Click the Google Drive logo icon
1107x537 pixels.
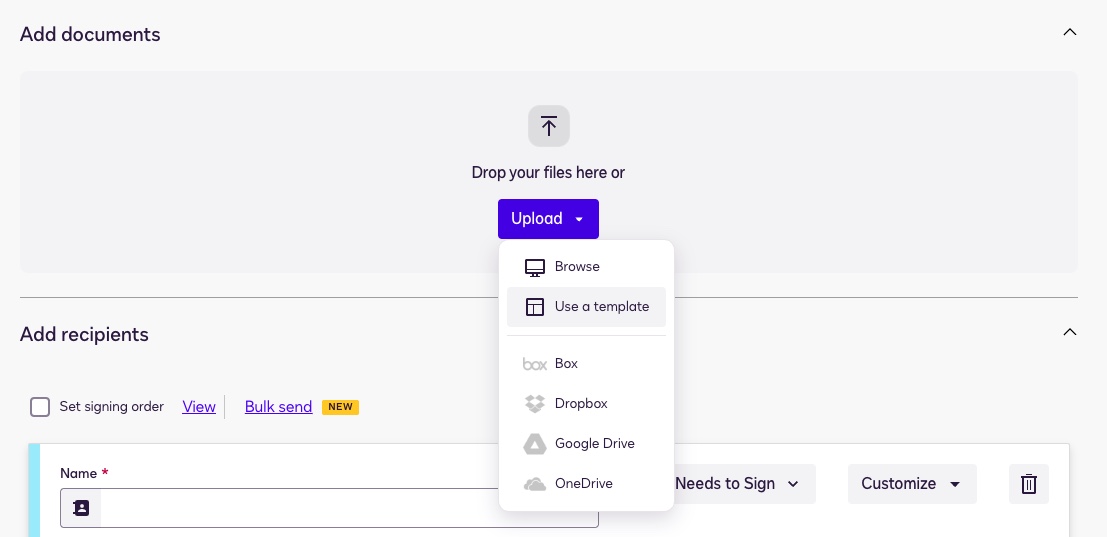click(x=535, y=444)
